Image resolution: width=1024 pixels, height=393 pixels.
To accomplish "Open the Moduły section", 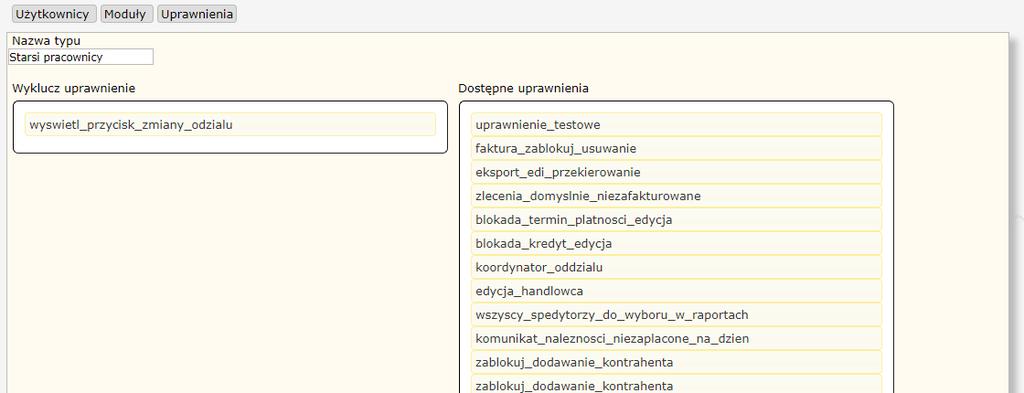I will pyautogui.click(x=127, y=14).
